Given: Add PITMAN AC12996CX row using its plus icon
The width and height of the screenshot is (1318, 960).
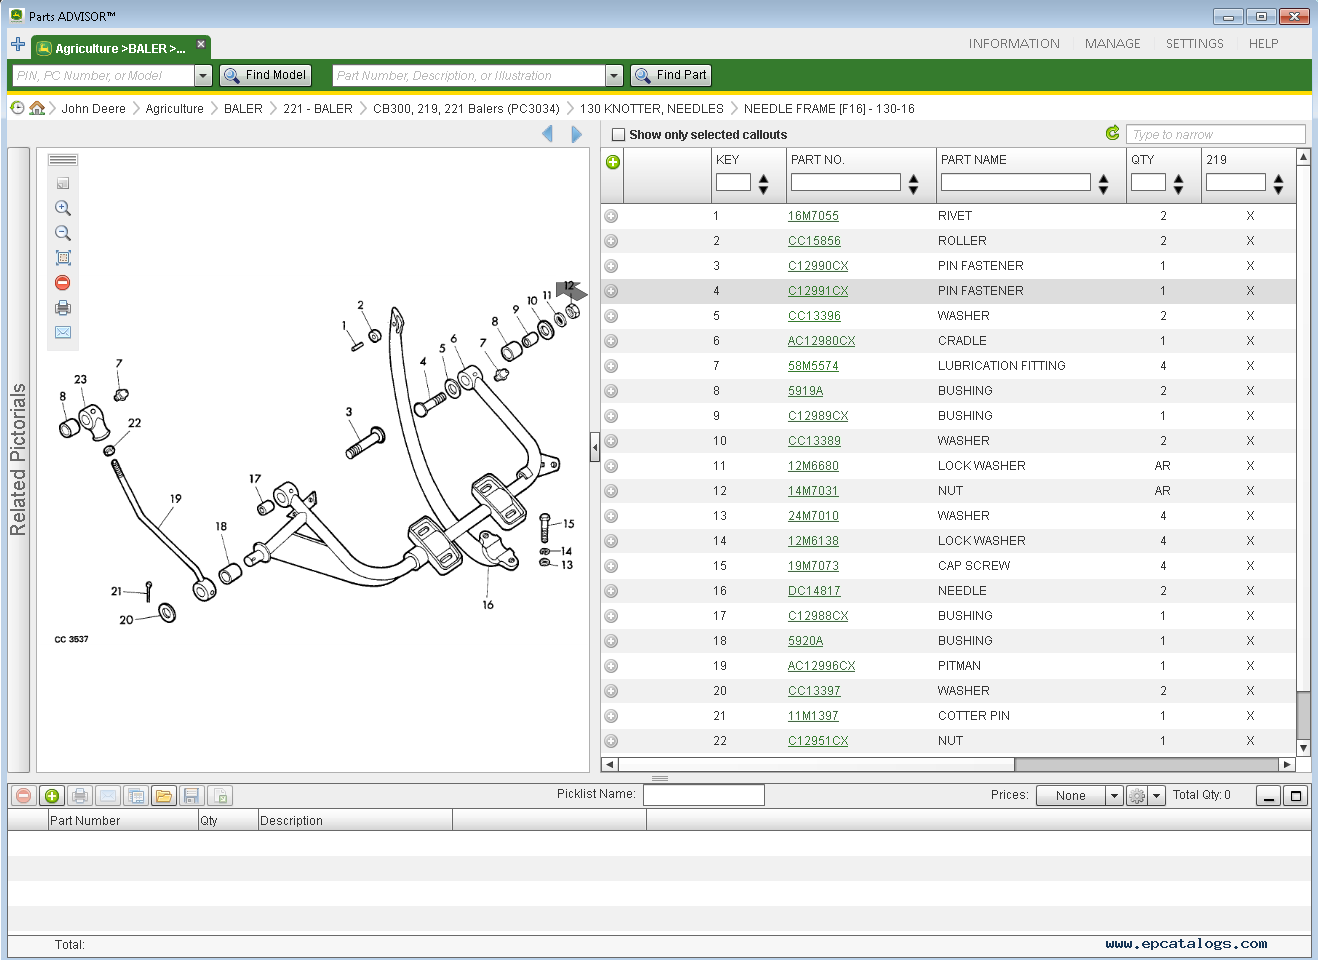Looking at the screenshot, I should 611,666.
